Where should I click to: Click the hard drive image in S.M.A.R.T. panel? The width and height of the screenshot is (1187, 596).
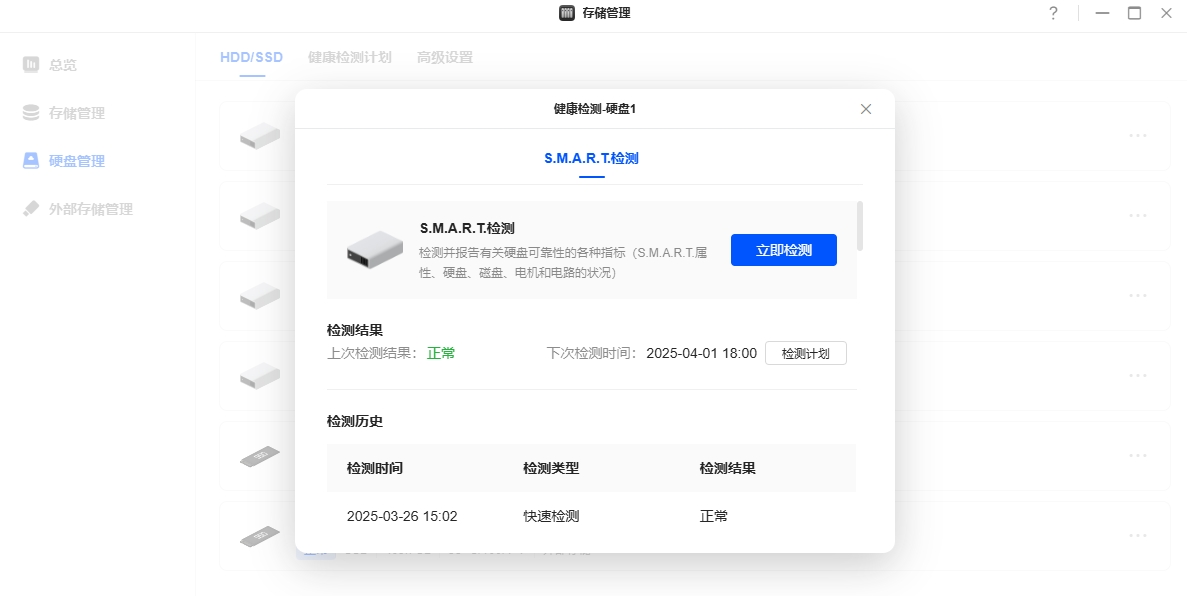375,250
